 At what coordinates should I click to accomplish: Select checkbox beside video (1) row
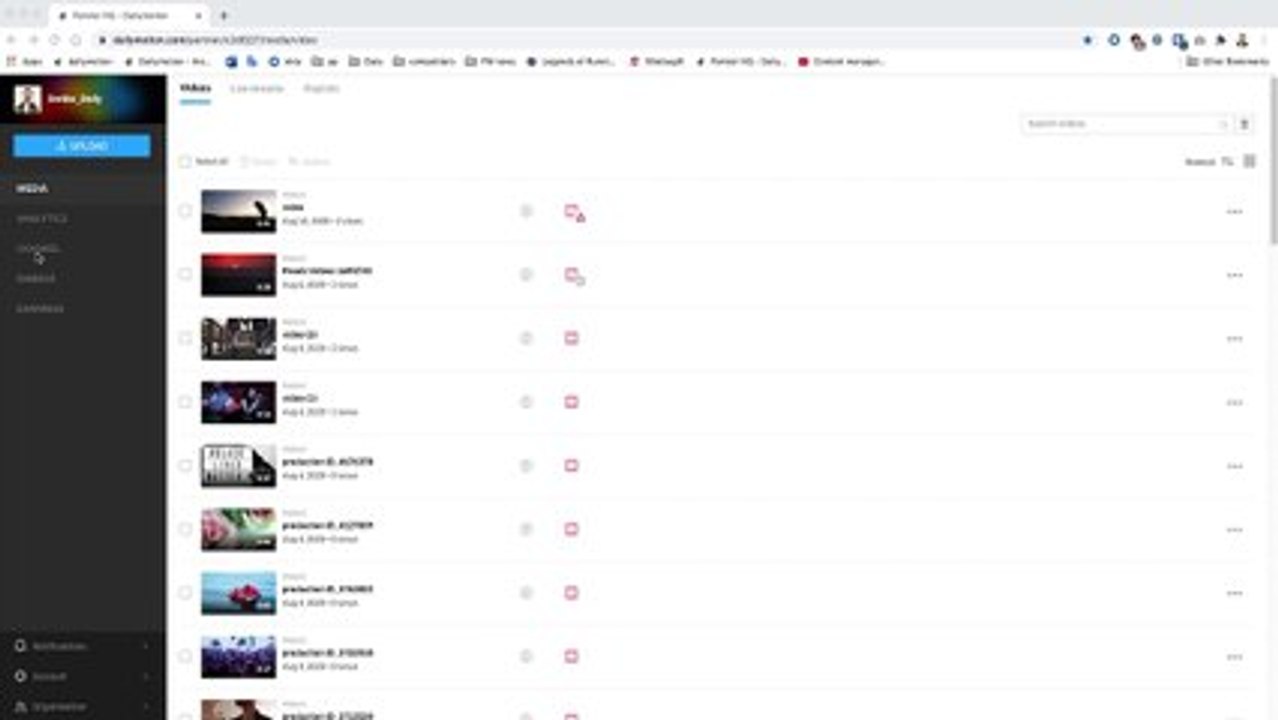coord(185,402)
